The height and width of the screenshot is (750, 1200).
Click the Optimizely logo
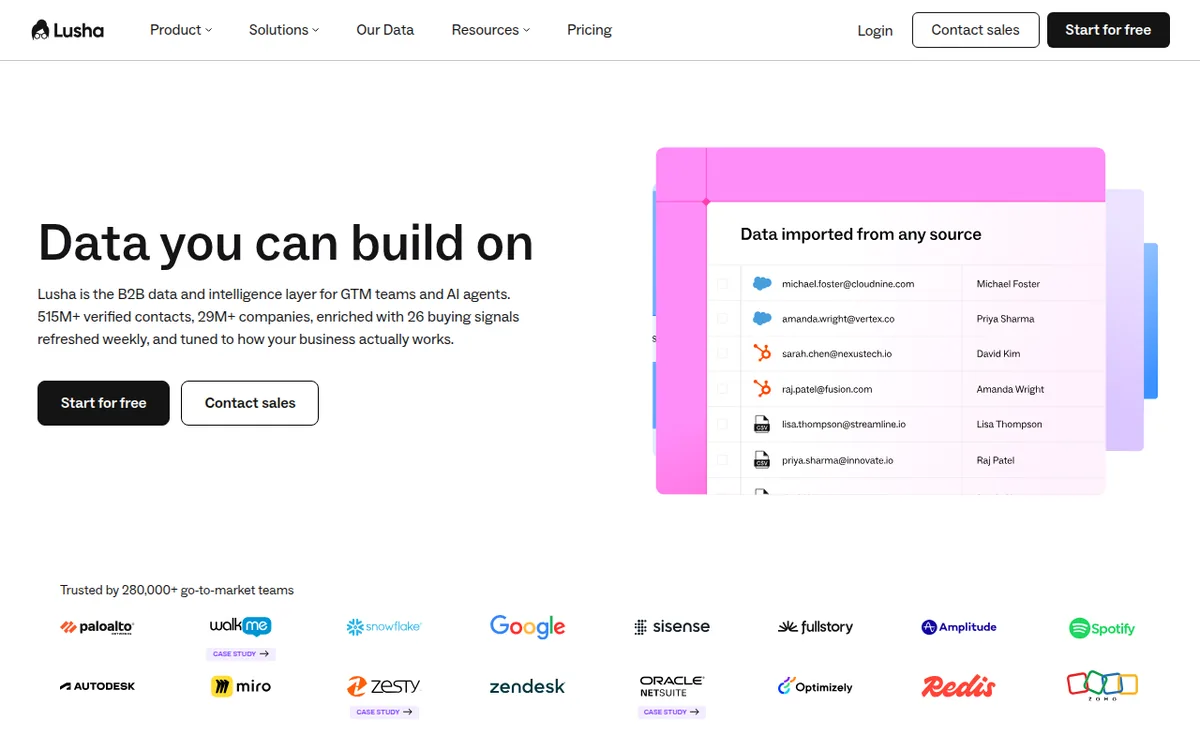(816, 687)
